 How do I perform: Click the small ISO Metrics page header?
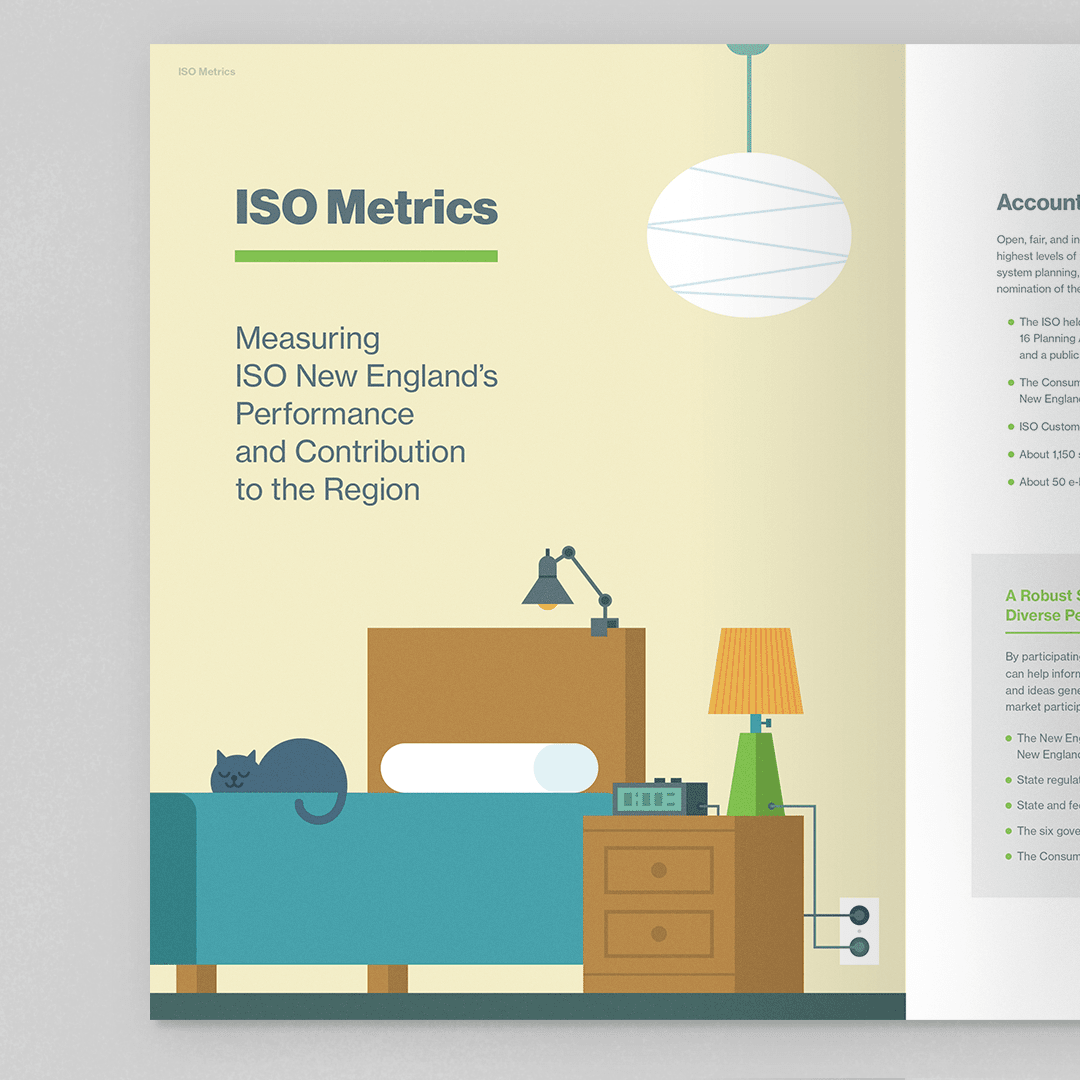207,72
